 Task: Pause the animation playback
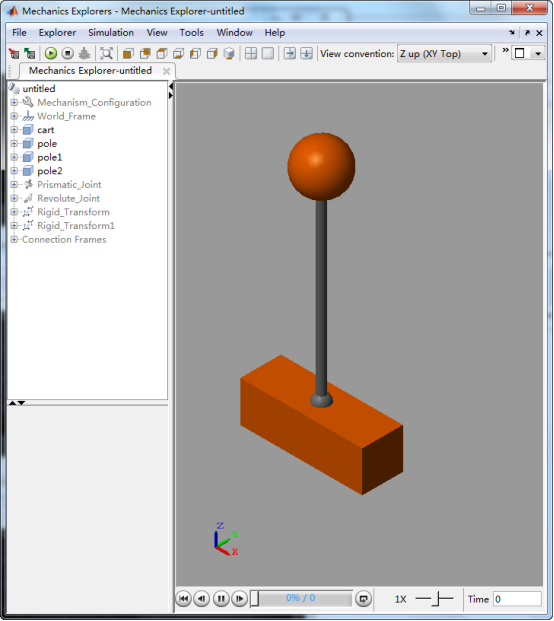(221, 598)
